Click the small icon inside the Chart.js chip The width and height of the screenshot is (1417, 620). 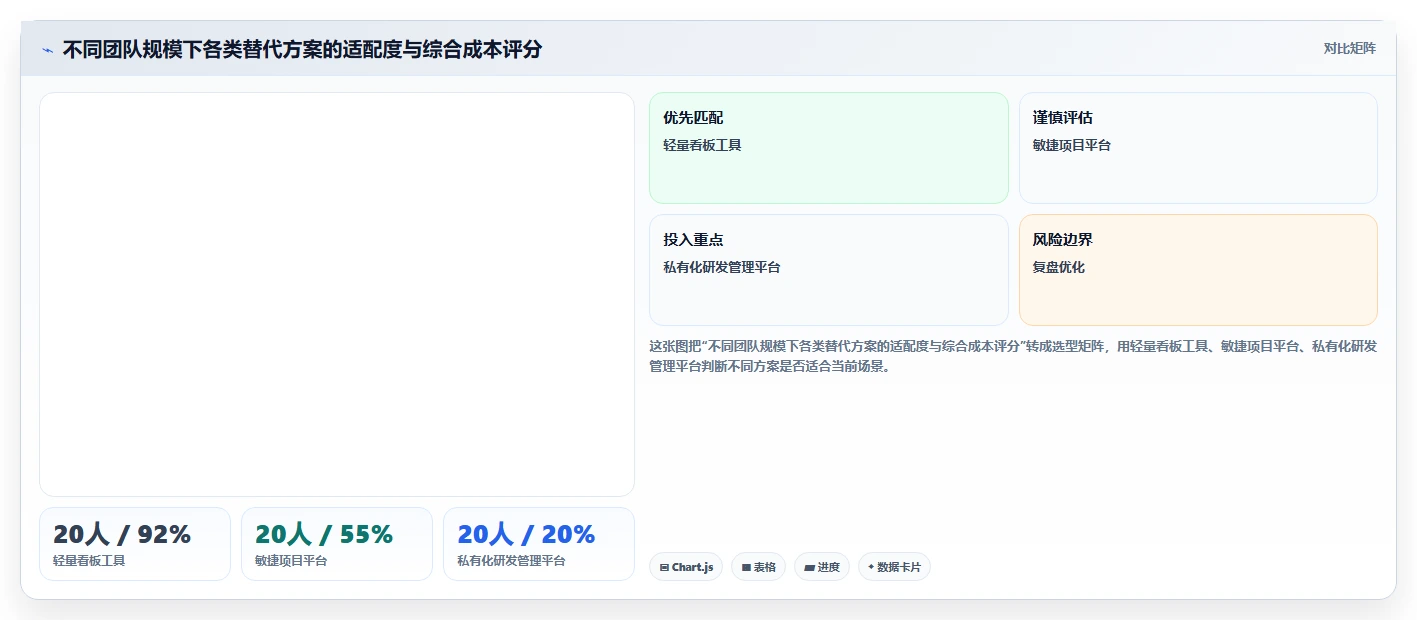(664, 567)
